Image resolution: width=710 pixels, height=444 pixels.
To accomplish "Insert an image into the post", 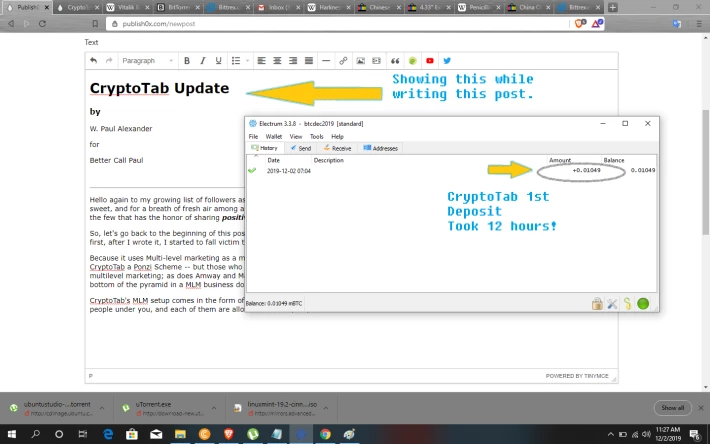I will (x=360, y=61).
